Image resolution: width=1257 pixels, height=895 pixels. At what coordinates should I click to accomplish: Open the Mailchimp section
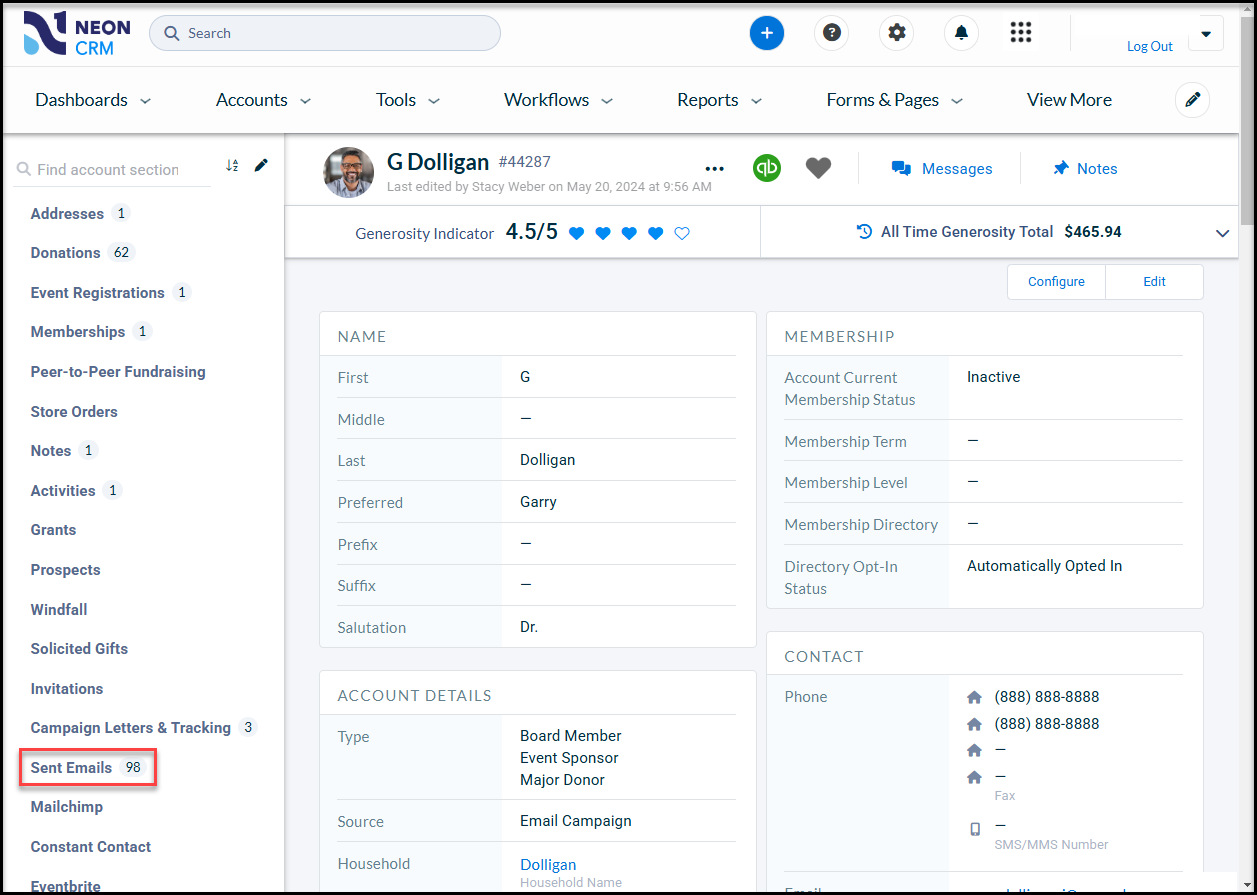click(x=67, y=807)
